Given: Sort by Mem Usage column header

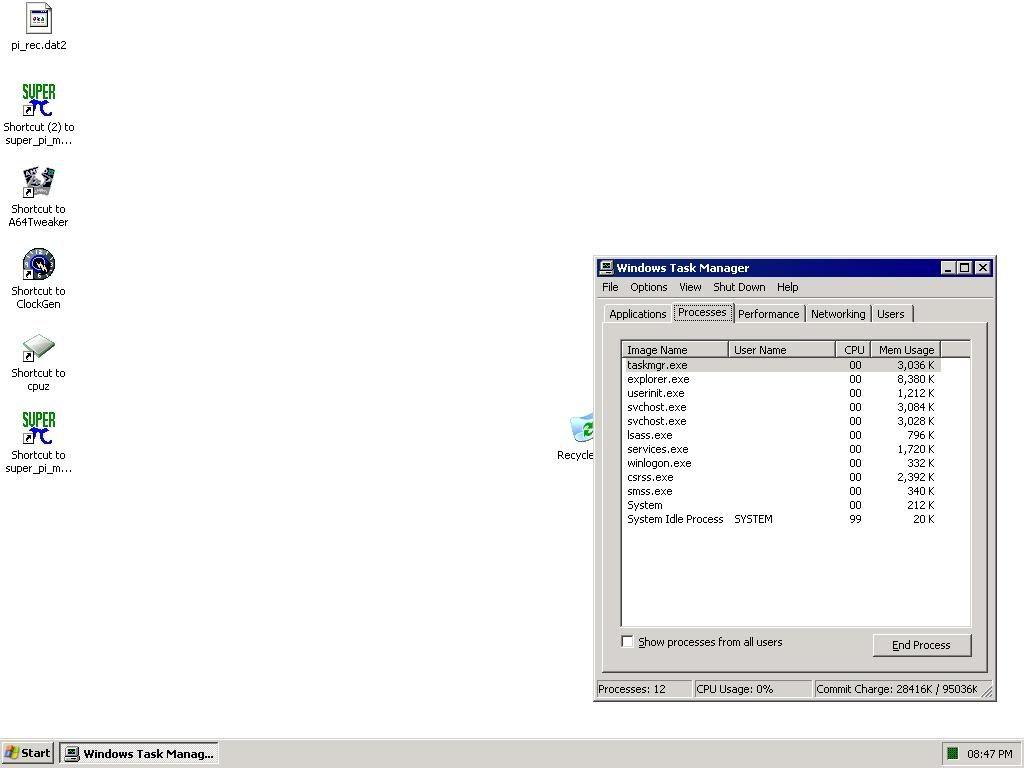Looking at the screenshot, I should click(x=906, y=349).
